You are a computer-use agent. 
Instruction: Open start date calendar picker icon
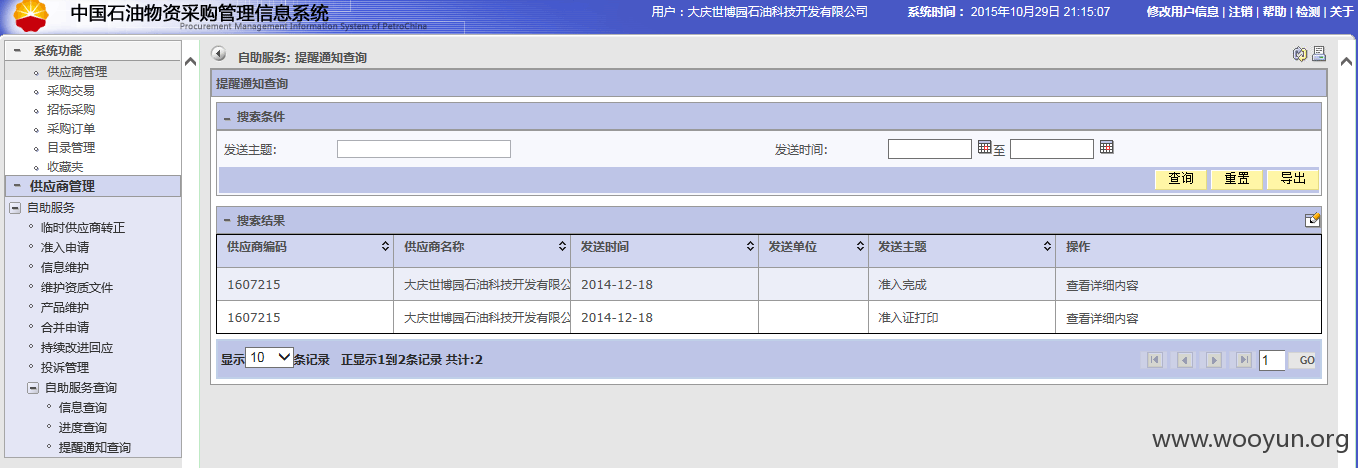[x=985, y=147]
